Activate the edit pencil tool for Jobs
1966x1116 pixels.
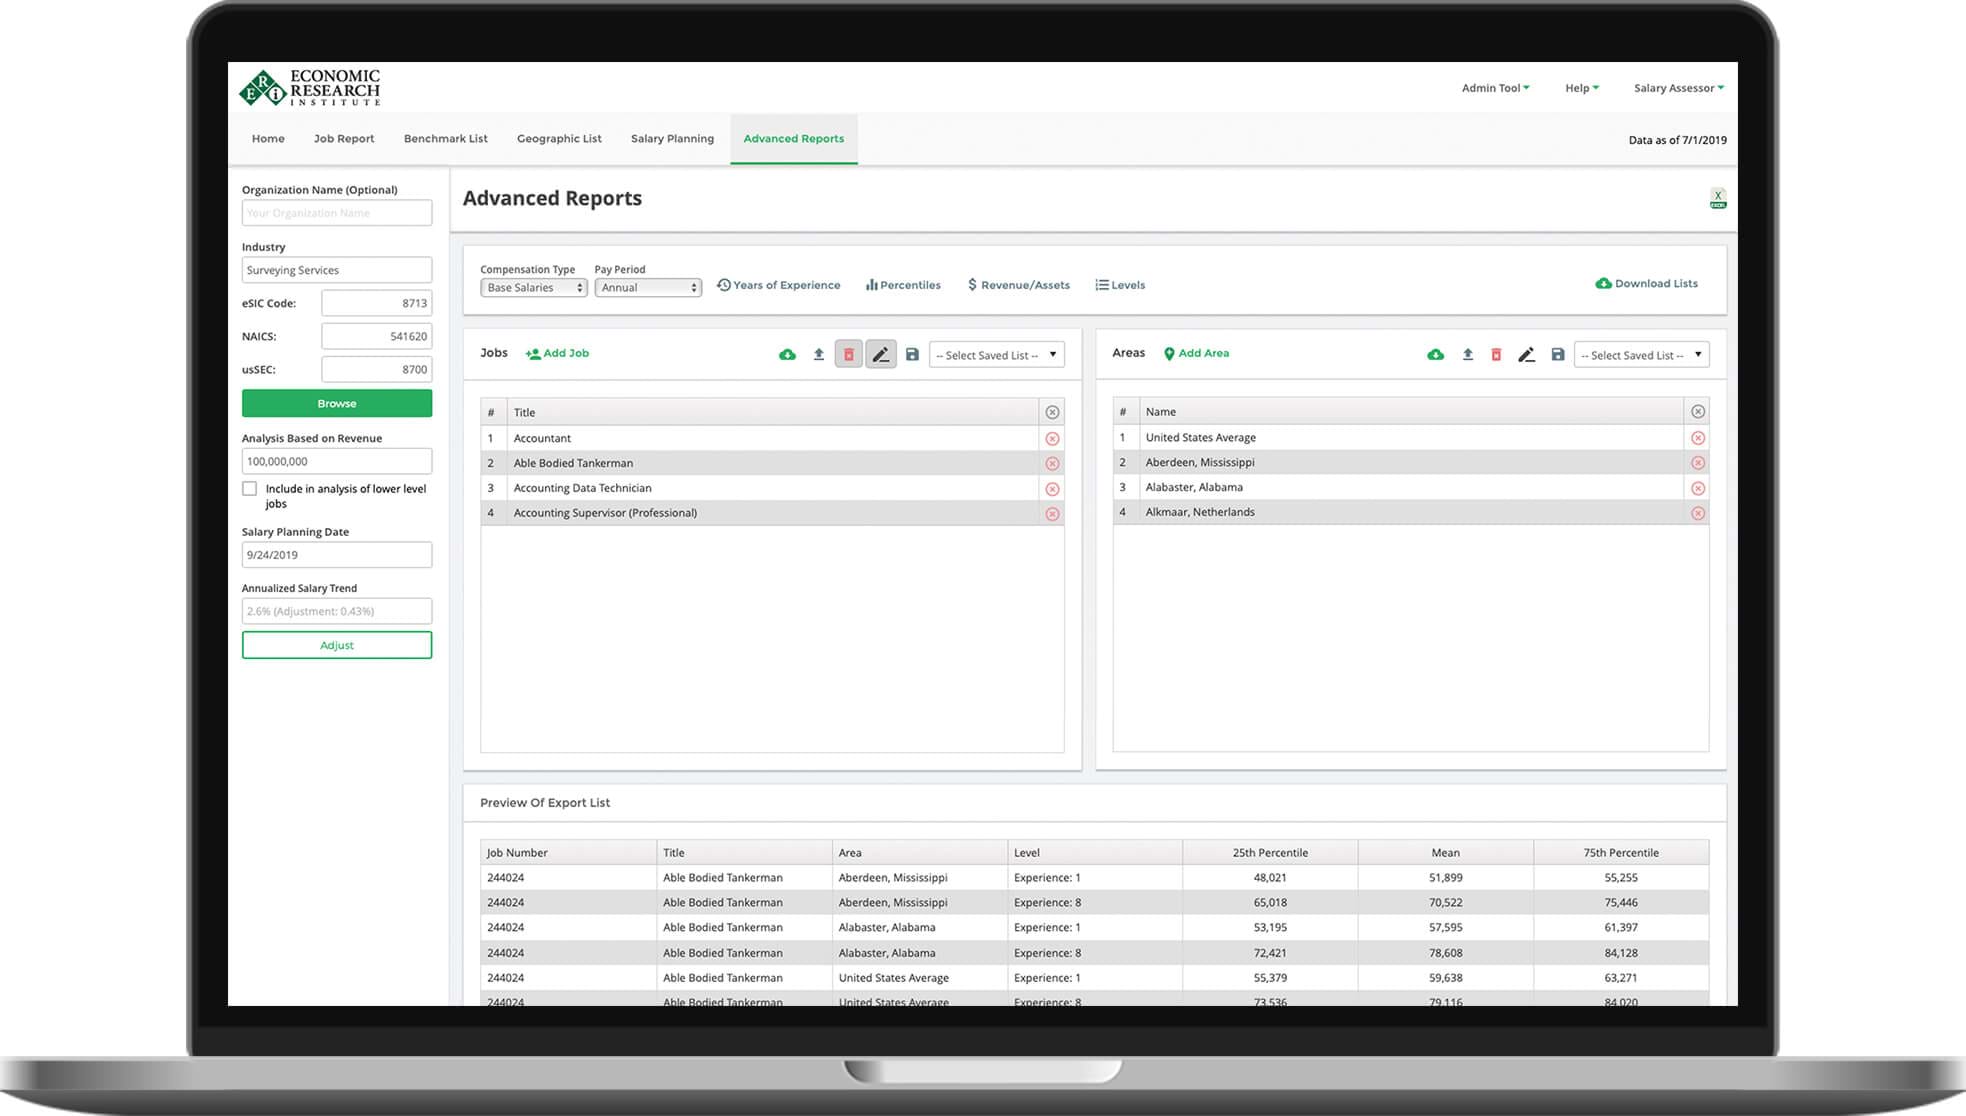pos(881,354)
